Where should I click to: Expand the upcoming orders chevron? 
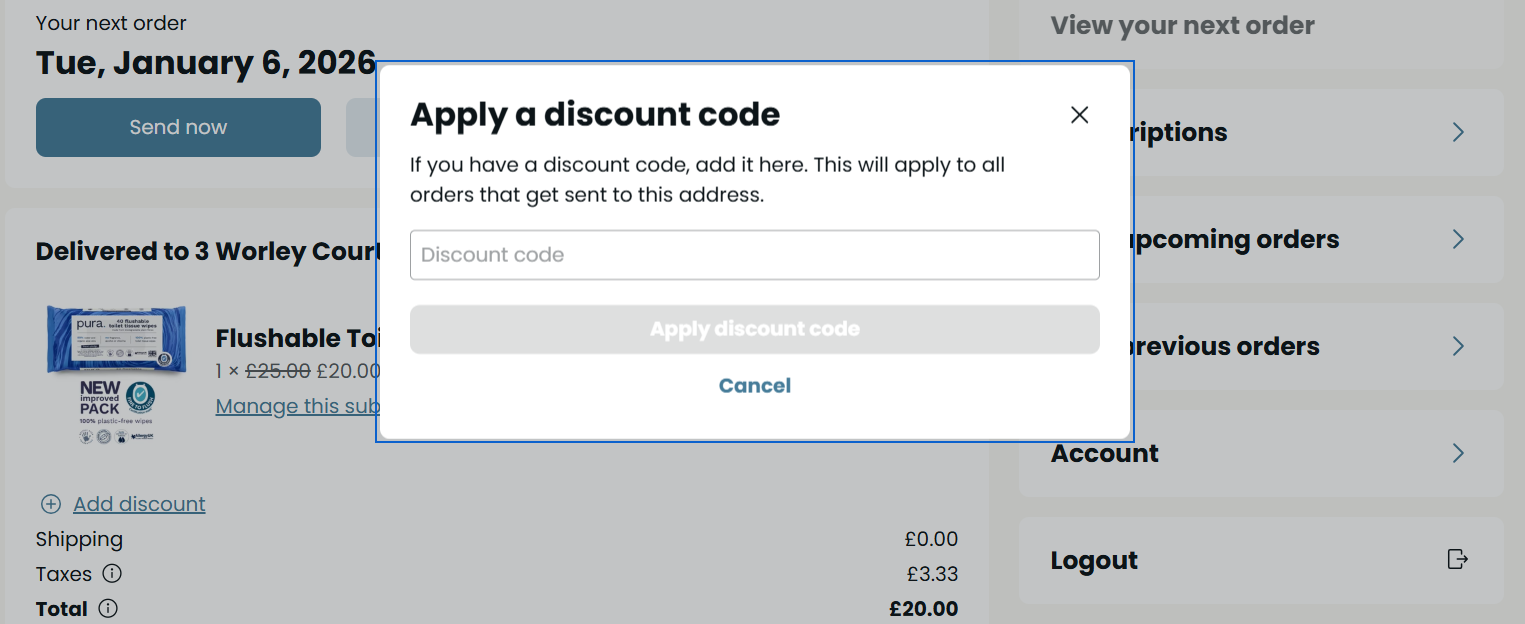pyautogui.click(x=1458, y=239)
